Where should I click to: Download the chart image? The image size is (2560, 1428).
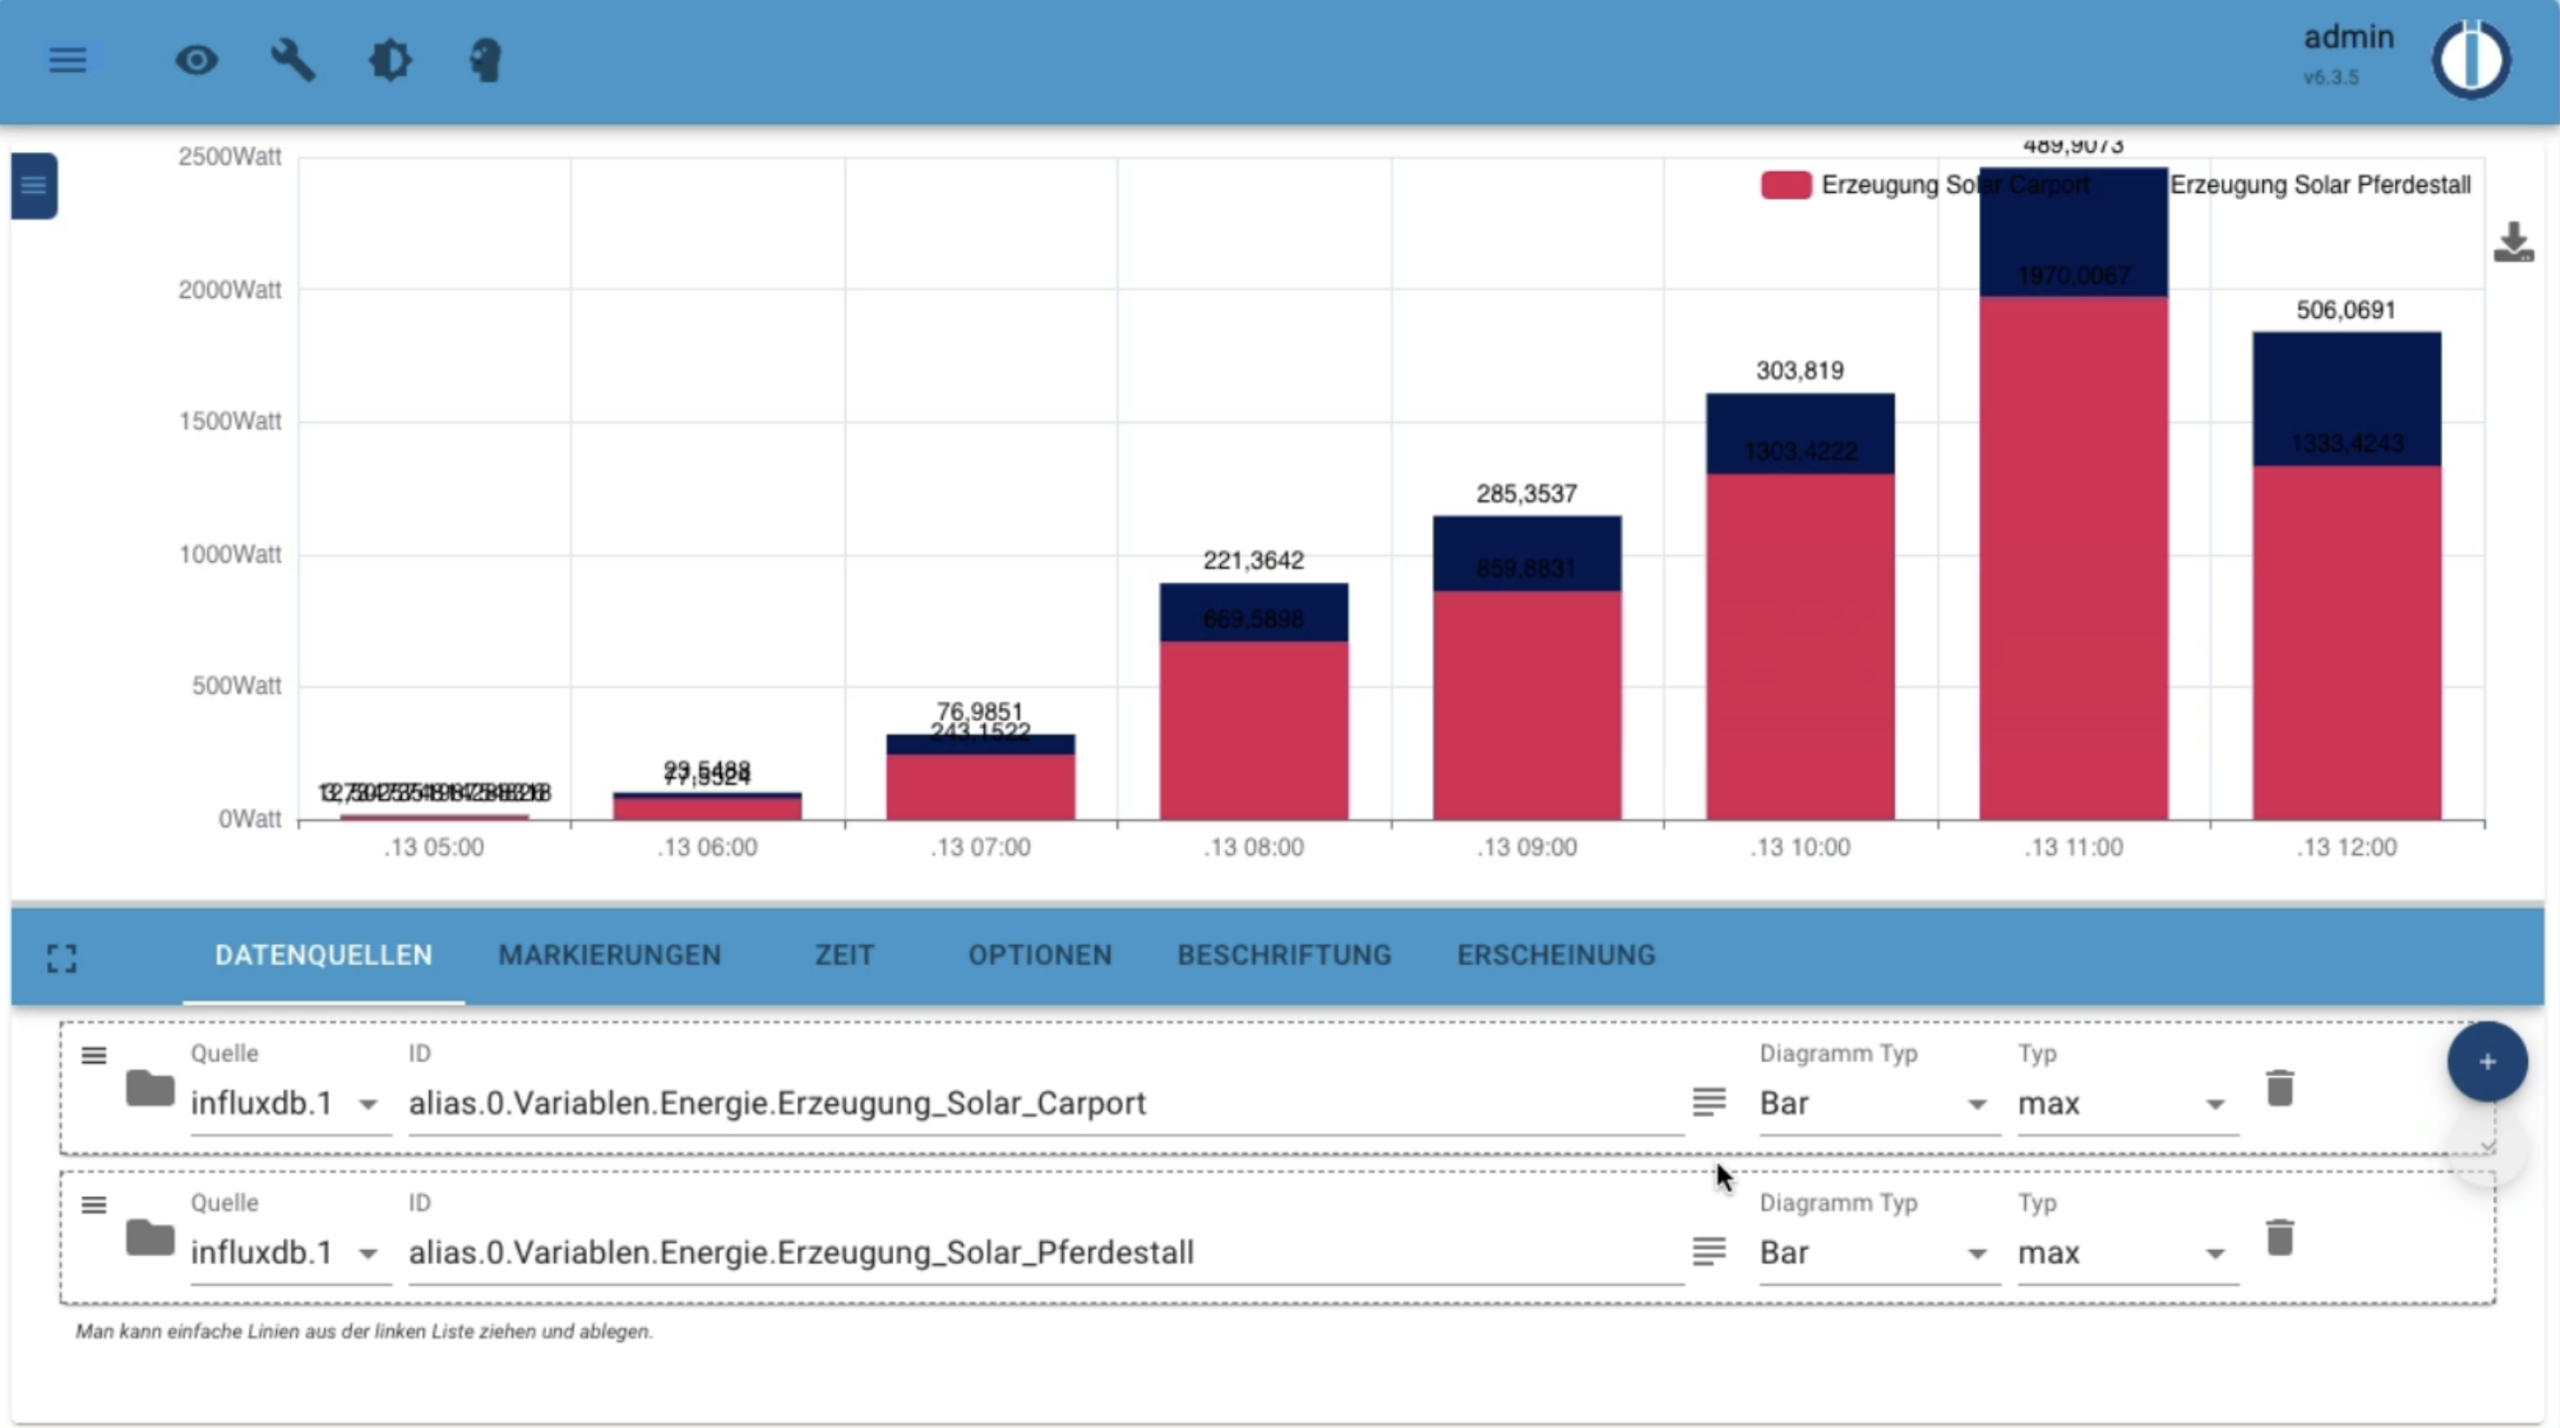(2512, 243)
